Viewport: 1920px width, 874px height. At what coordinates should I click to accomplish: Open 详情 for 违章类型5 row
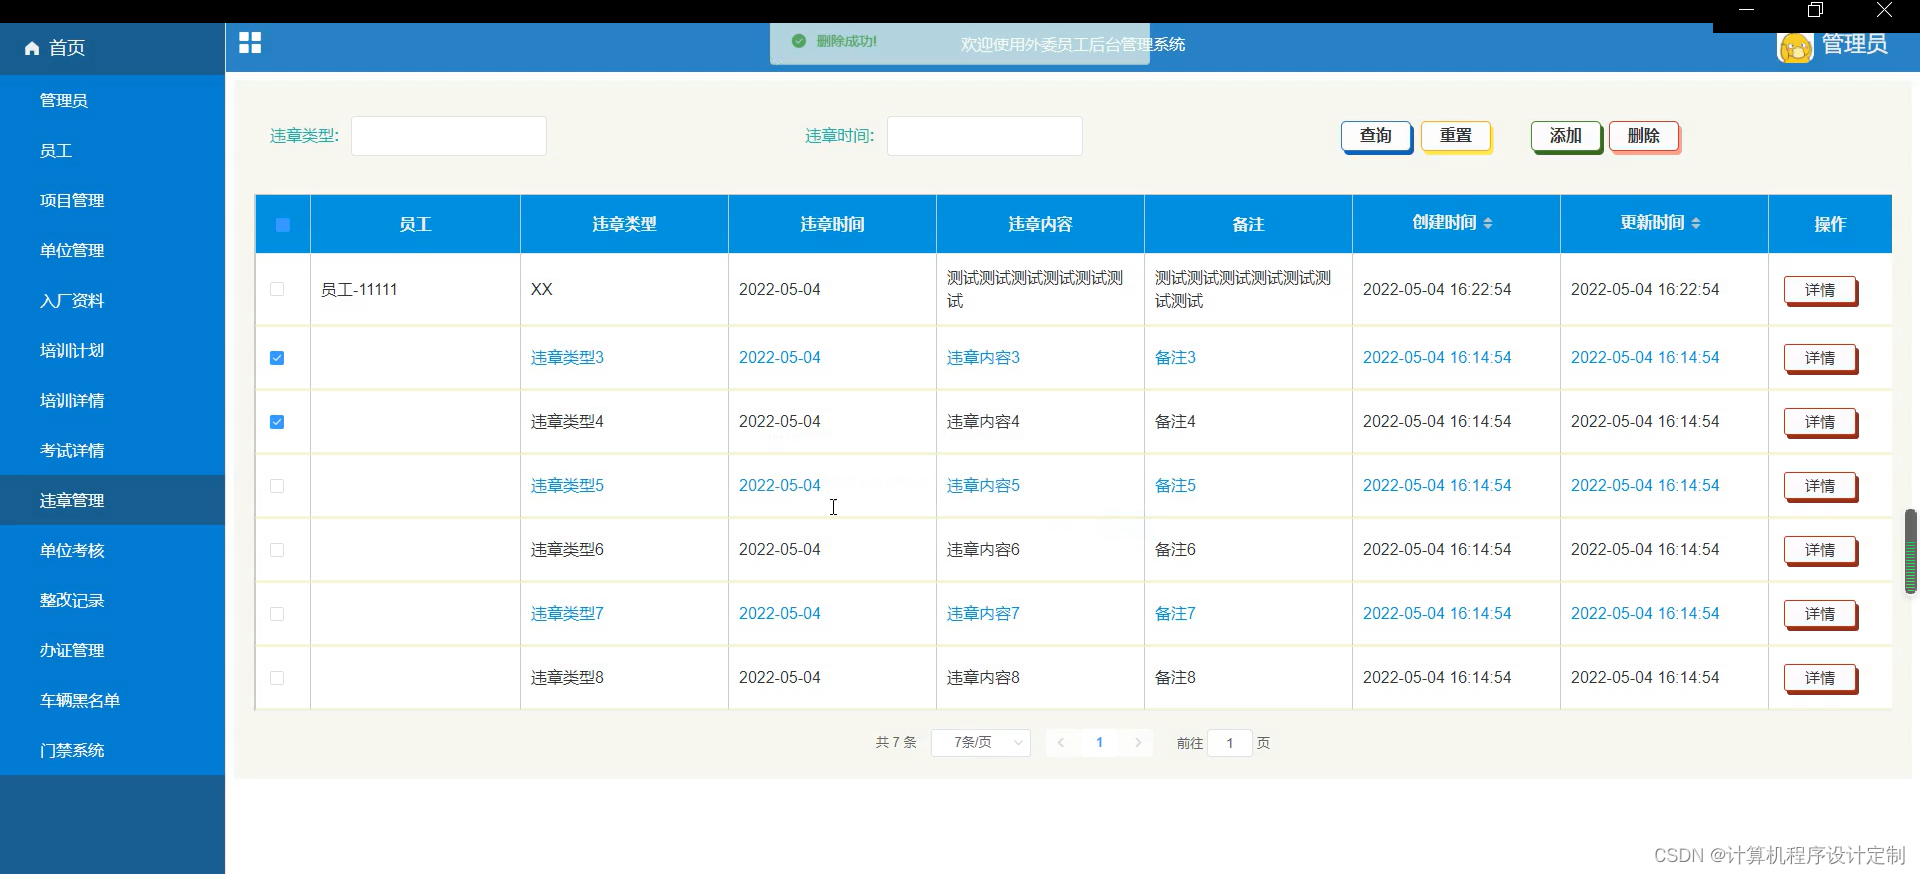[1820, 486]
